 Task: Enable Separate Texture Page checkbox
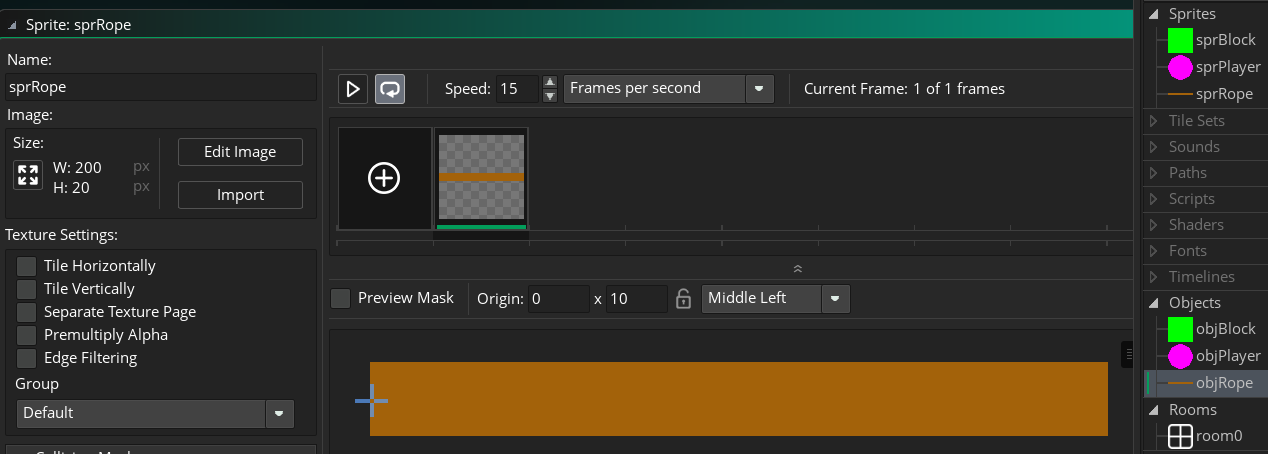point(26,312)
